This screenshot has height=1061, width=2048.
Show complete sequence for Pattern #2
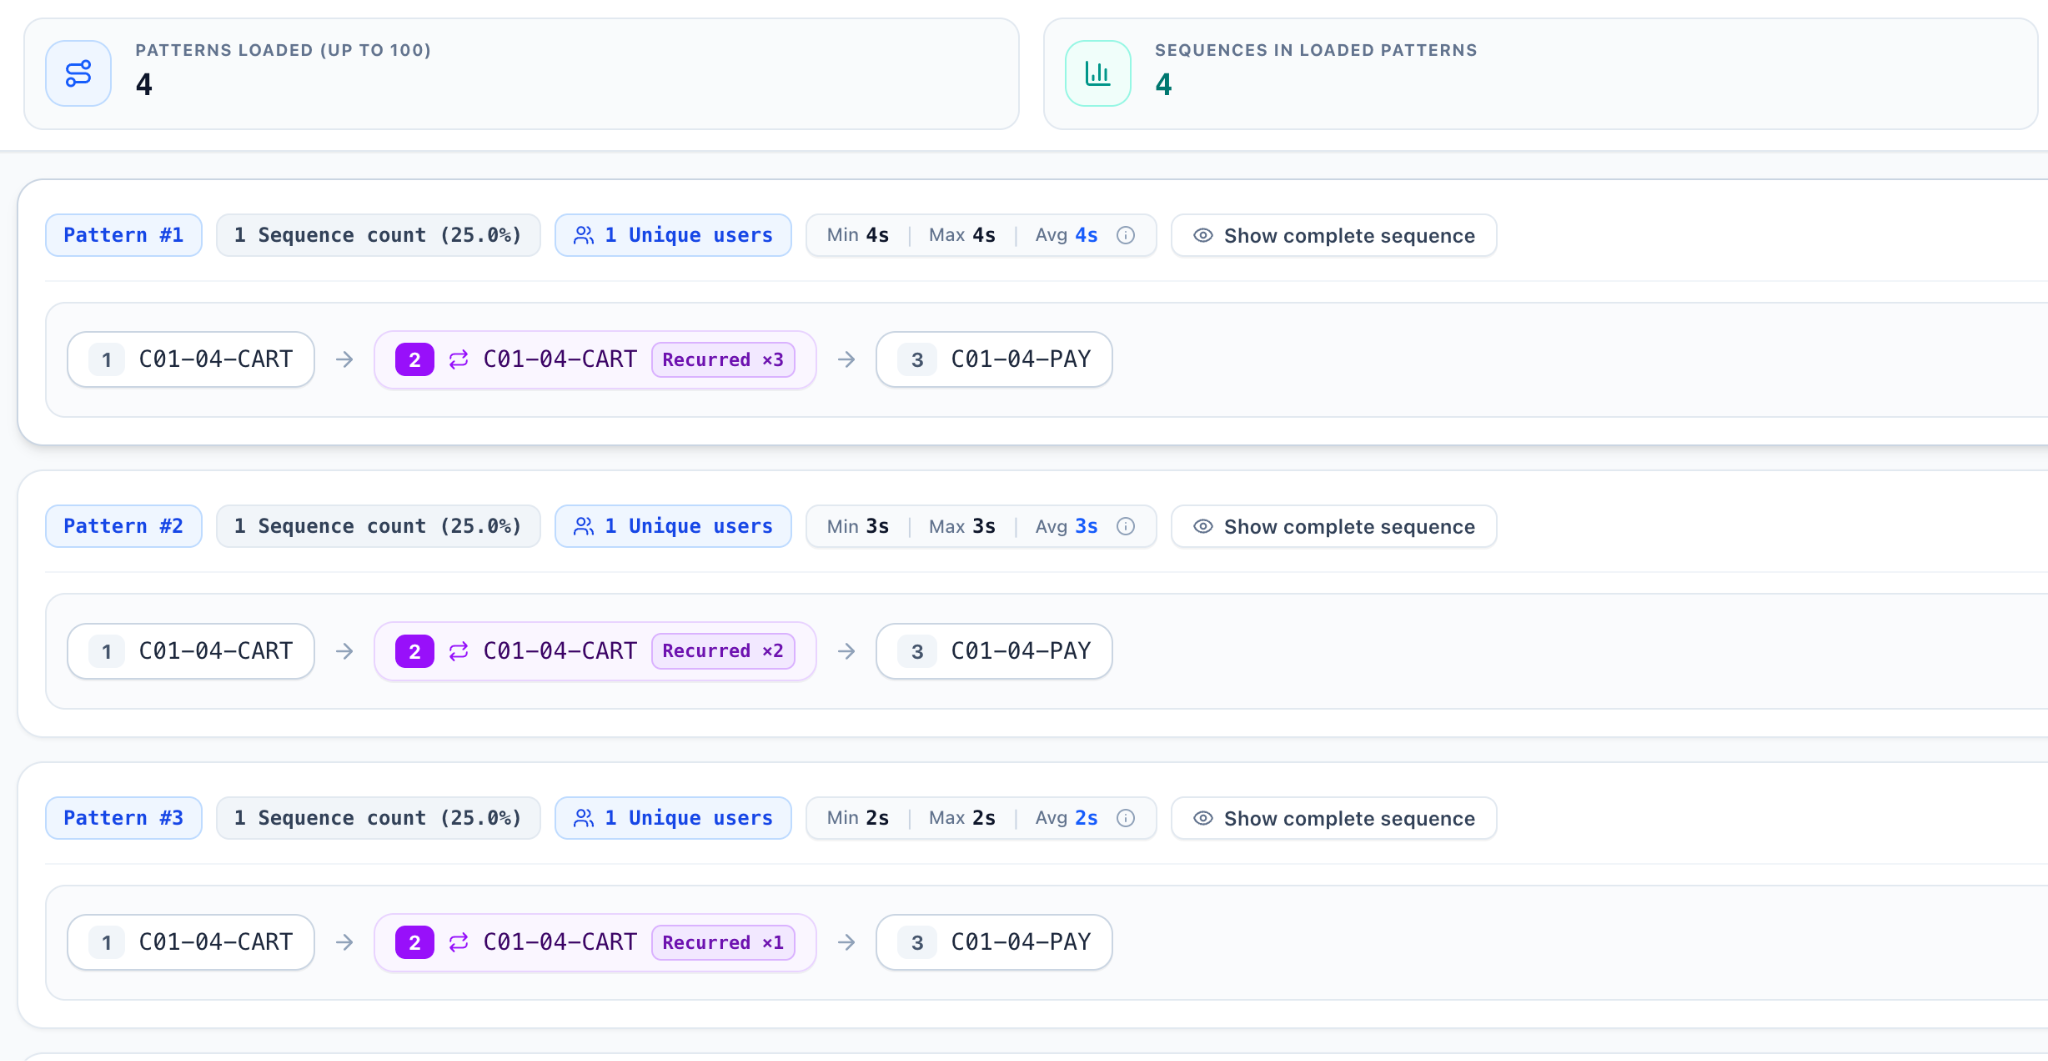point(1334,526)
